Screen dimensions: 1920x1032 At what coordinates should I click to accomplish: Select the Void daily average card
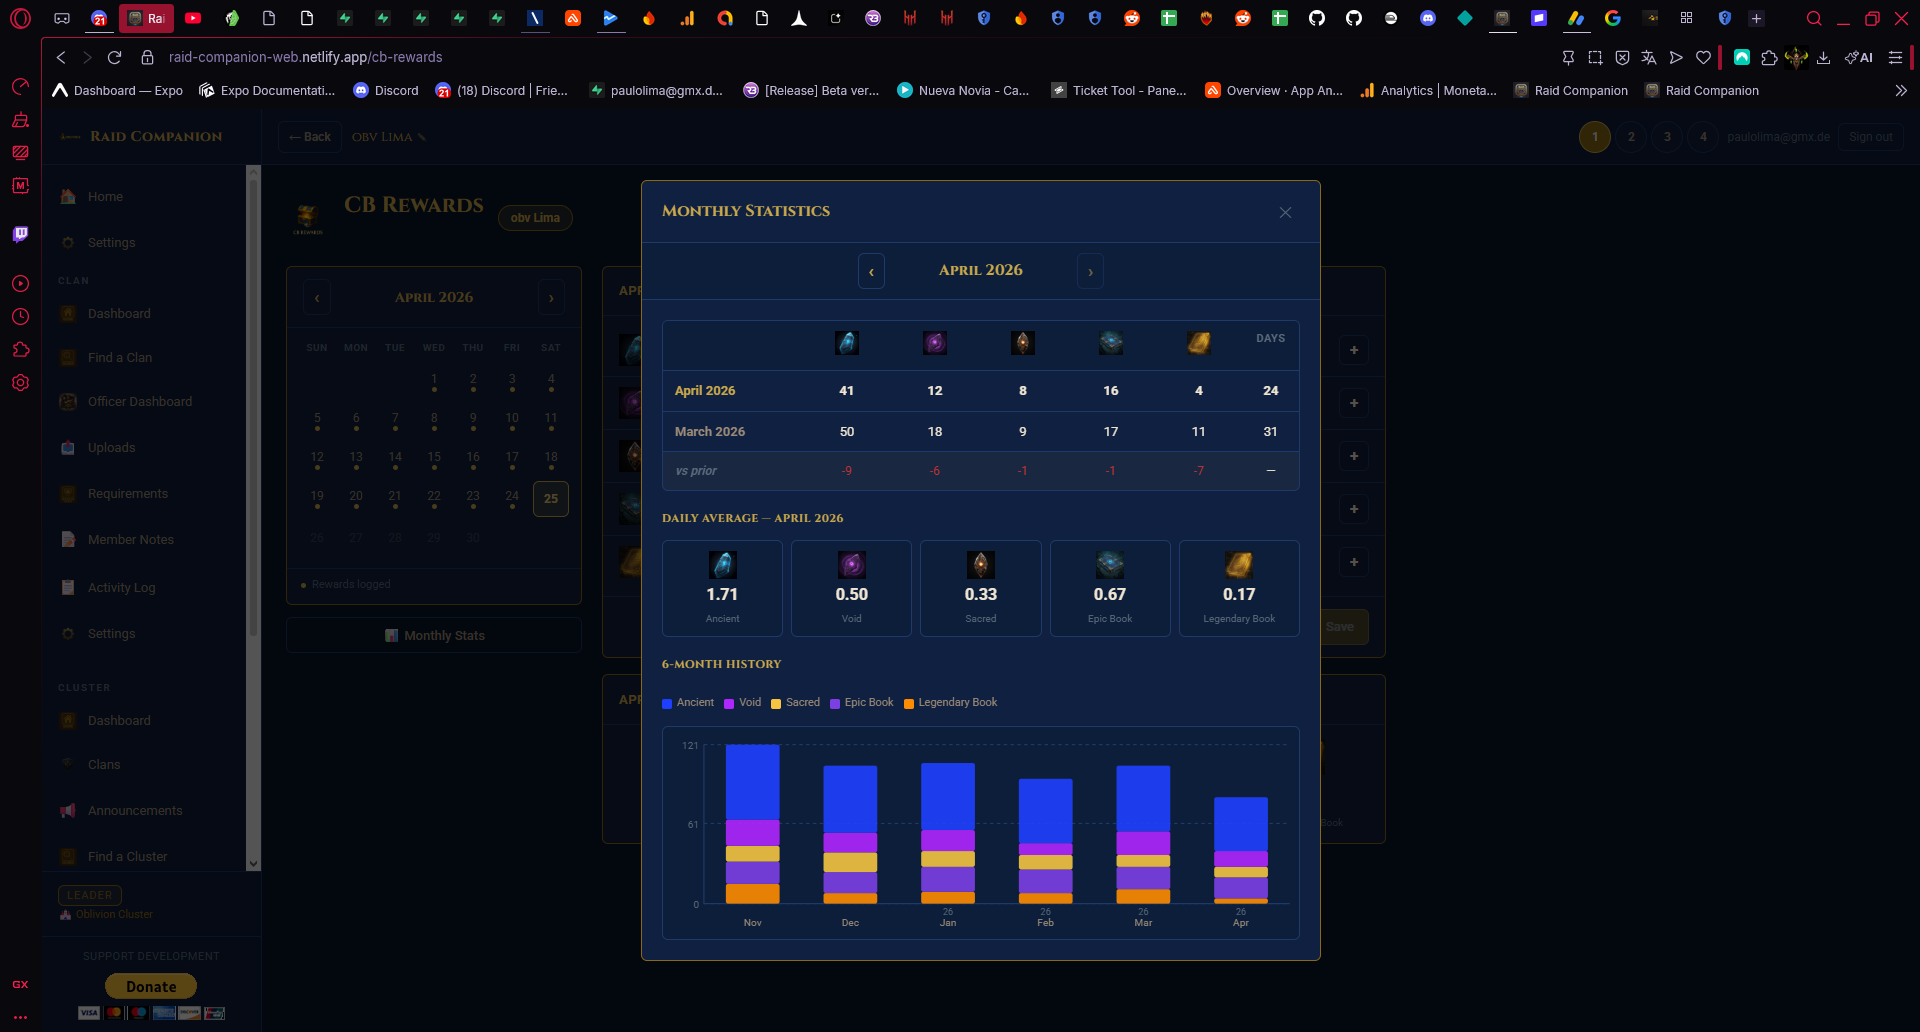pos(851,588)
